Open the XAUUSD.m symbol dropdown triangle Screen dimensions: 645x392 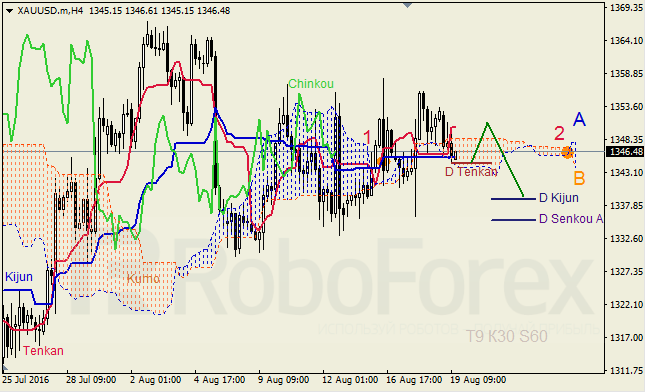coord(9,11)
